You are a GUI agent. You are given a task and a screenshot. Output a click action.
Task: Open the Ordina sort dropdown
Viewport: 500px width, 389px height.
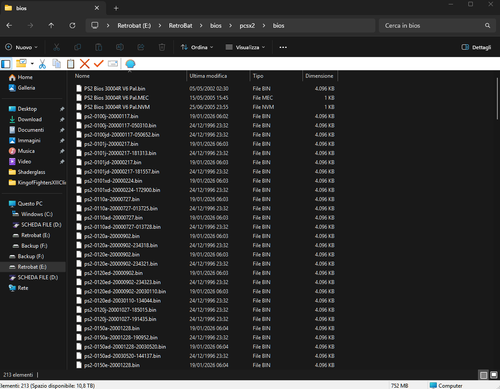click(197, 47)
